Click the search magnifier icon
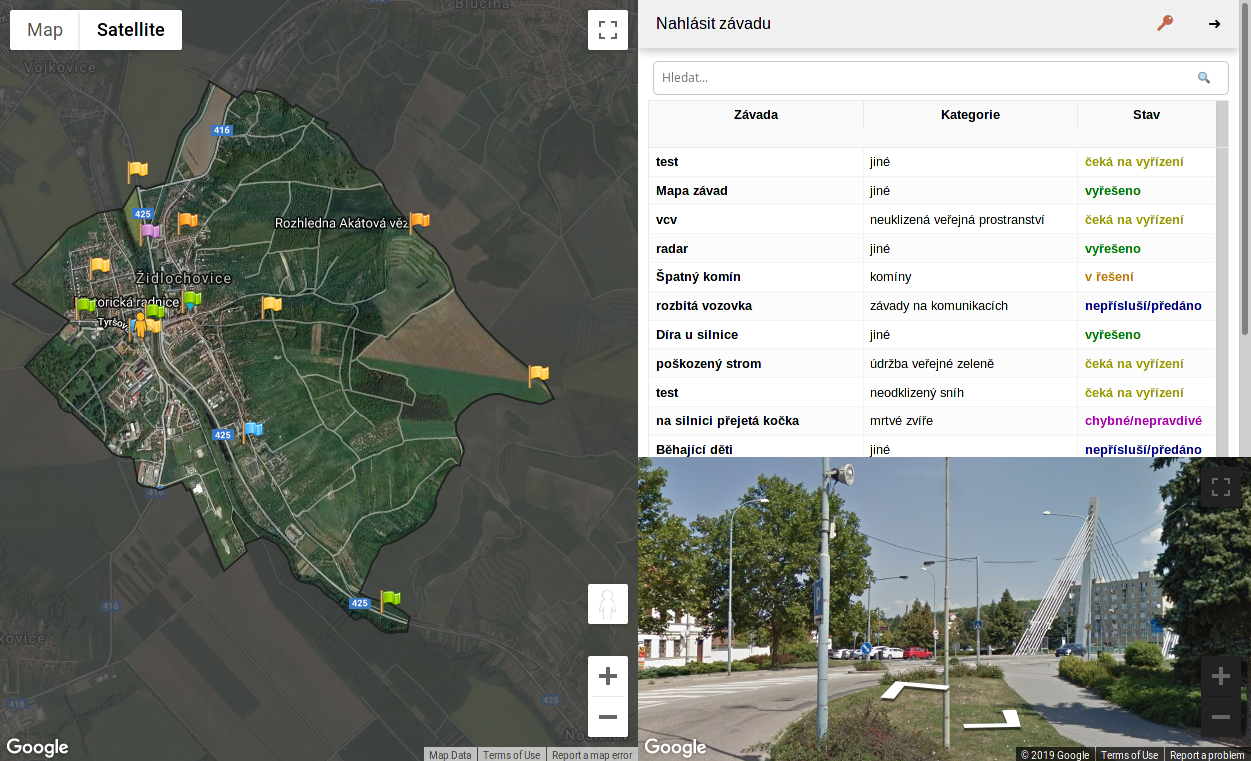The width and height of the screenshot is (1251, 761). [1204, 78]
